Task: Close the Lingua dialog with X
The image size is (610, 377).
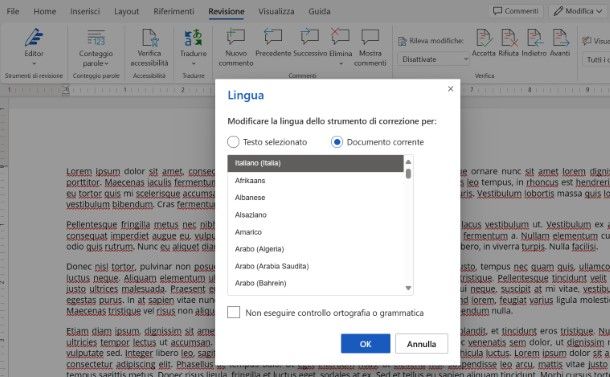Action: tap(450, 89)
